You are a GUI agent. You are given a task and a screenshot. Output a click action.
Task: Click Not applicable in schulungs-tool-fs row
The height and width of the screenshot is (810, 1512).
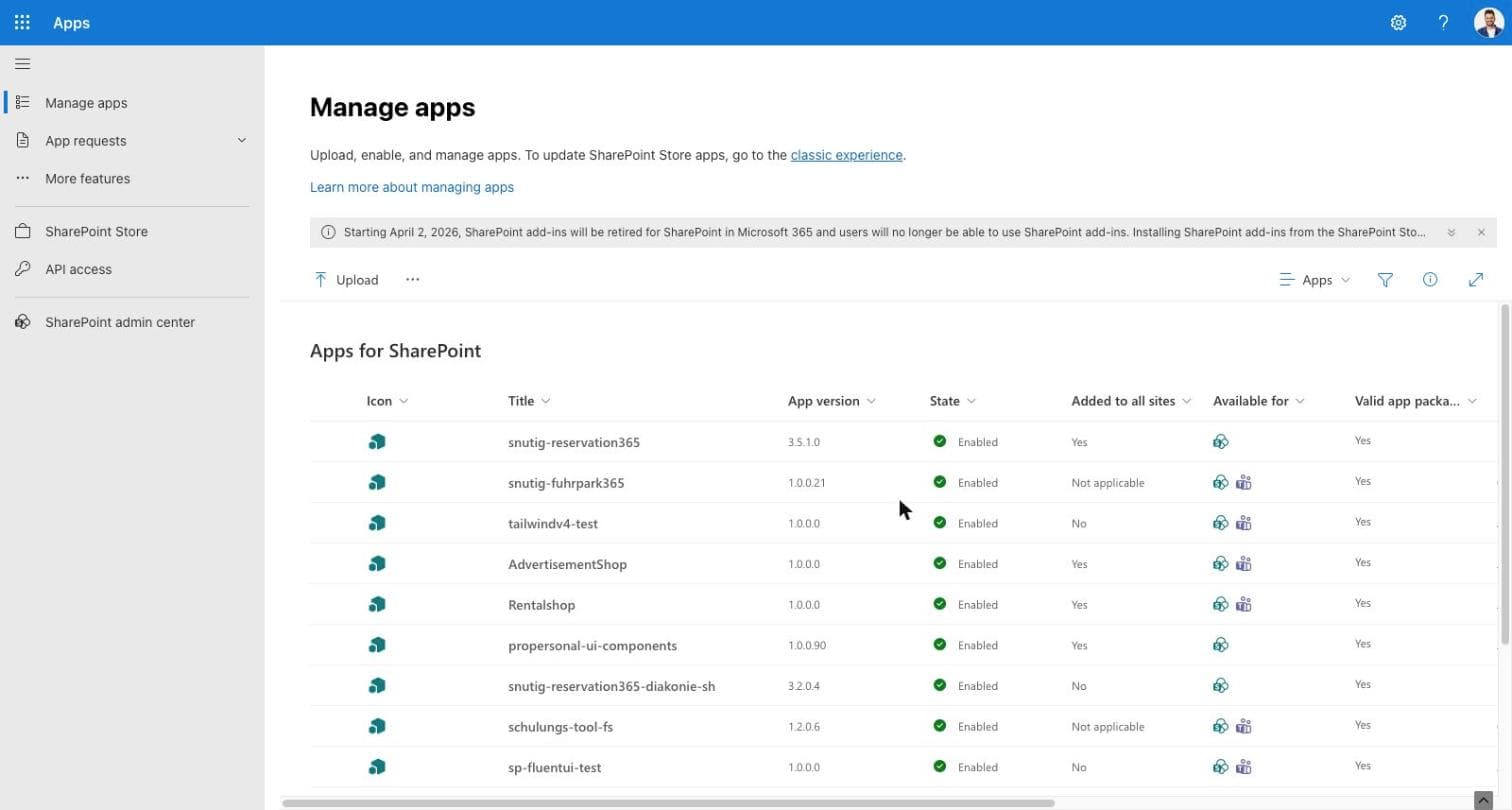(x=1108, y=727)
